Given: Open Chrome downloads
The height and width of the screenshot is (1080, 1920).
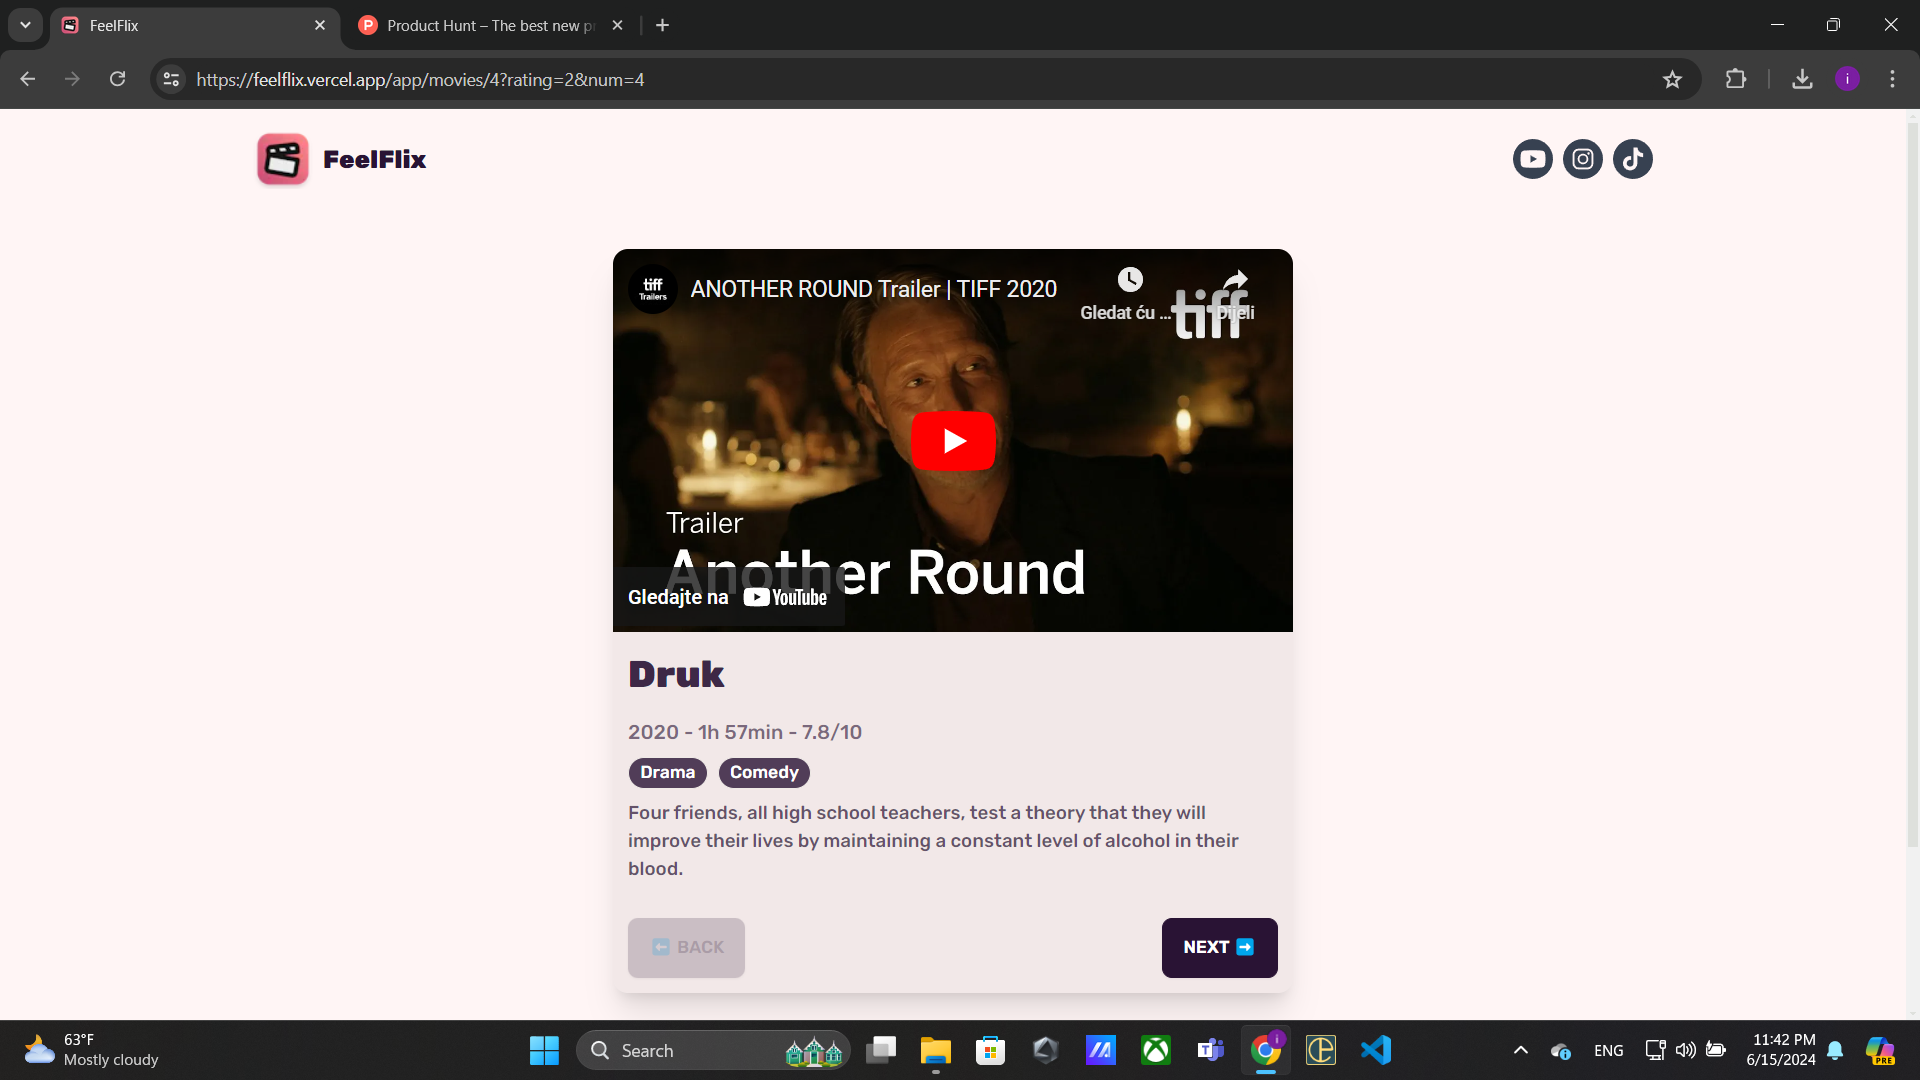Looking at the screenshot, I should click(x=1802, y=79).
